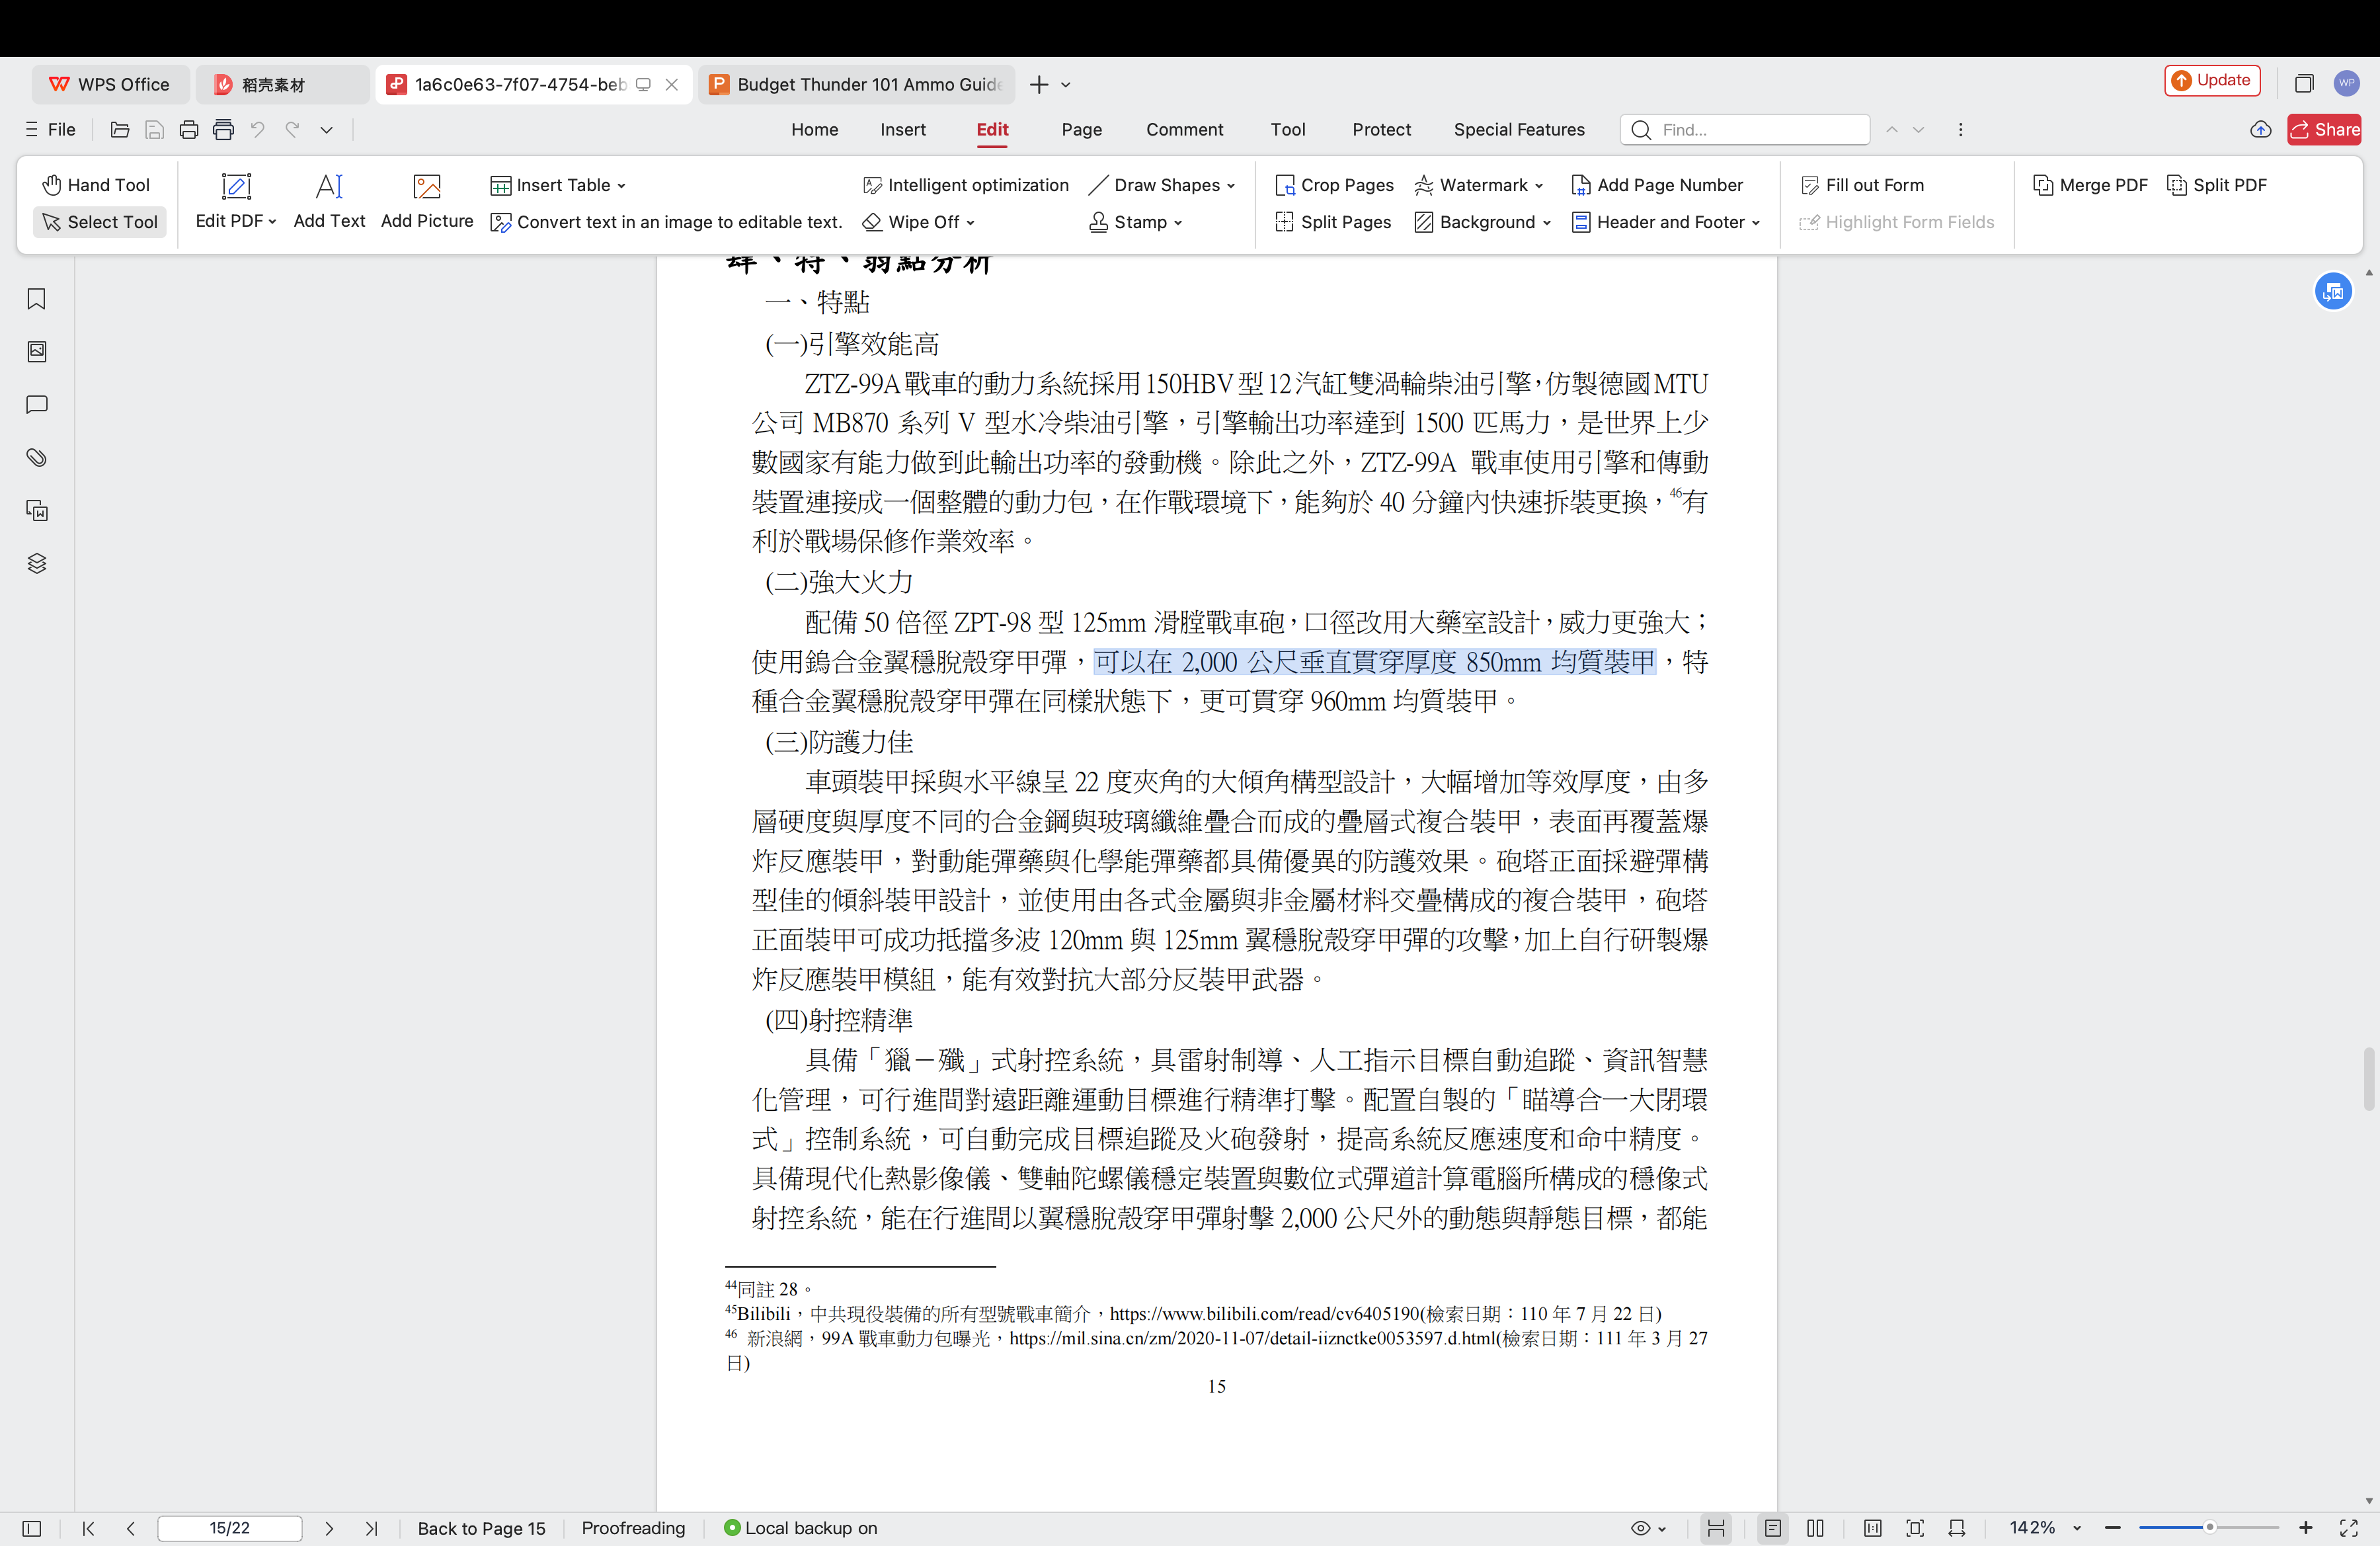Open the attachments paperclip panel
This screenshot has height=1546, width=2380.
tap(37, 458)
